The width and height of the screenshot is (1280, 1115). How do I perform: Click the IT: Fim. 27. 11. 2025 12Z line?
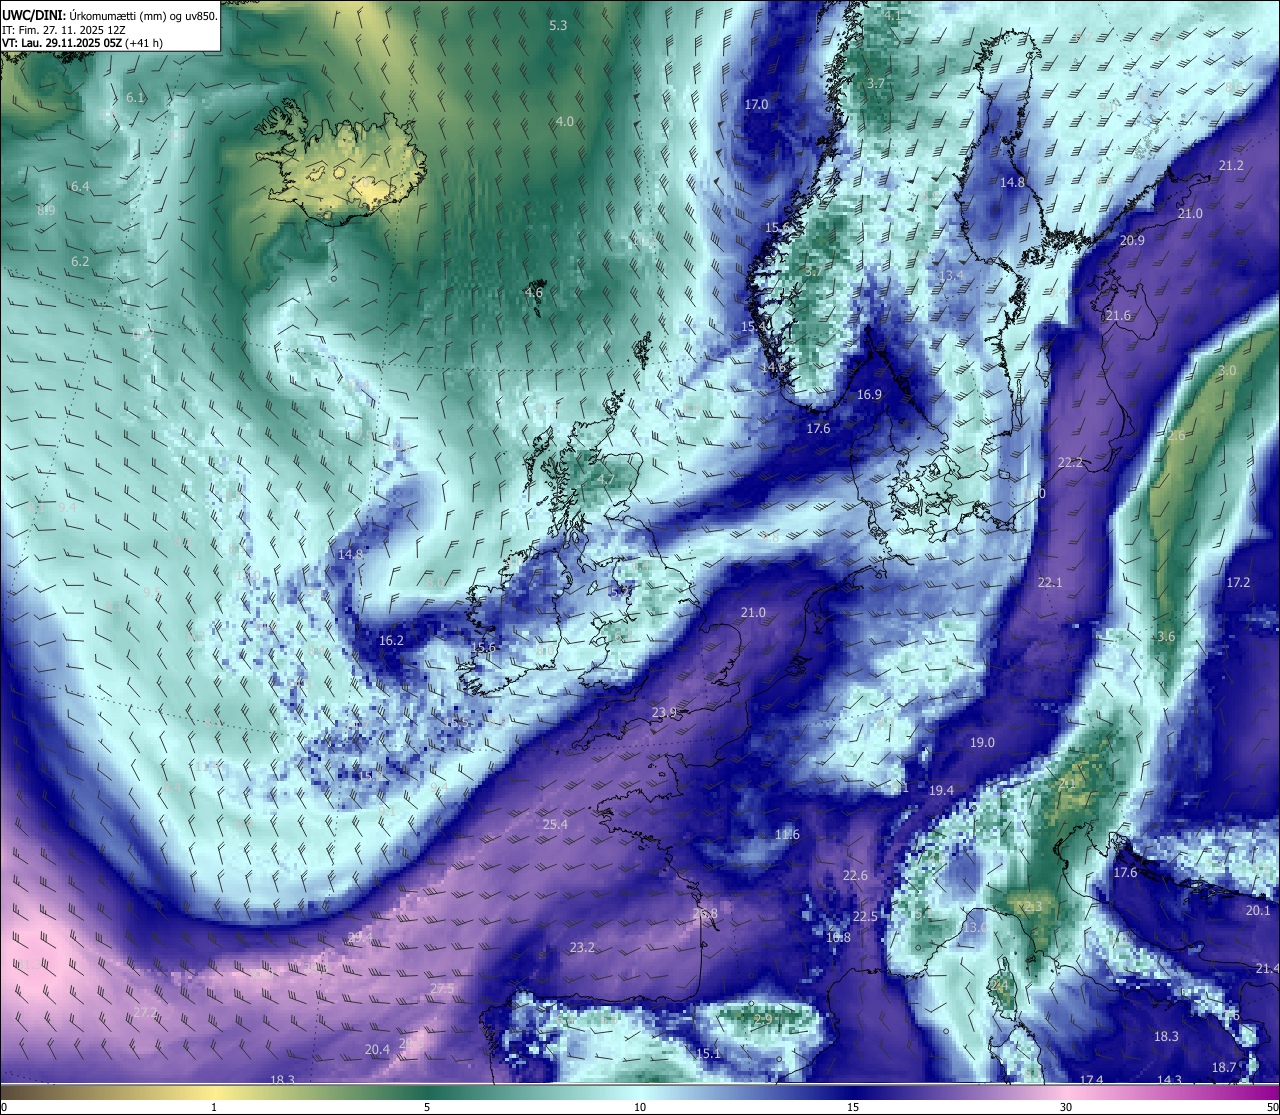click(x=64, y=30)
